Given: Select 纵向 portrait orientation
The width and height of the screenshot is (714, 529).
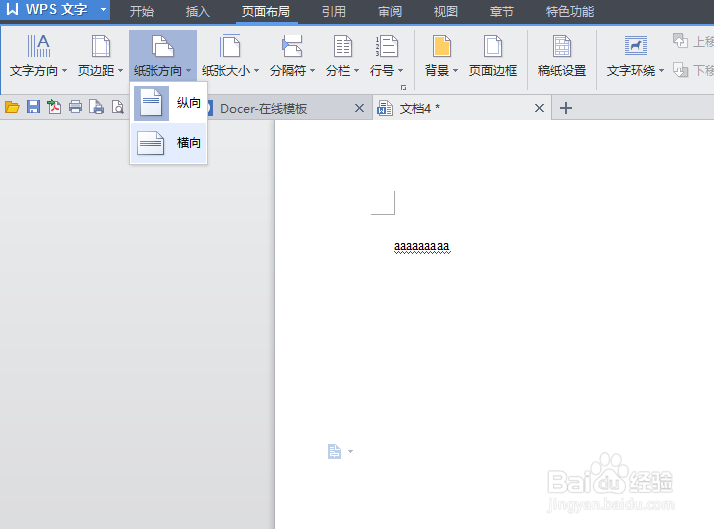Looking at the screenshot, I should (168, 103).
